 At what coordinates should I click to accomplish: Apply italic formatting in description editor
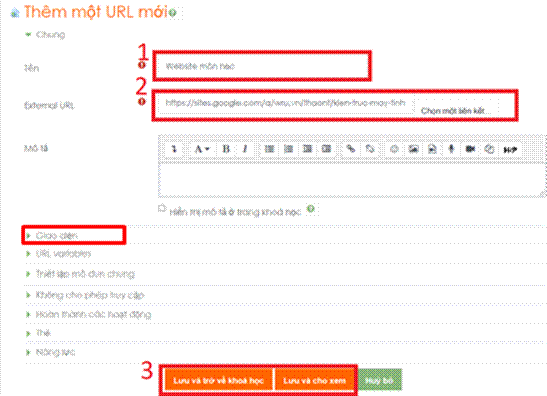[x=245, y=149]
